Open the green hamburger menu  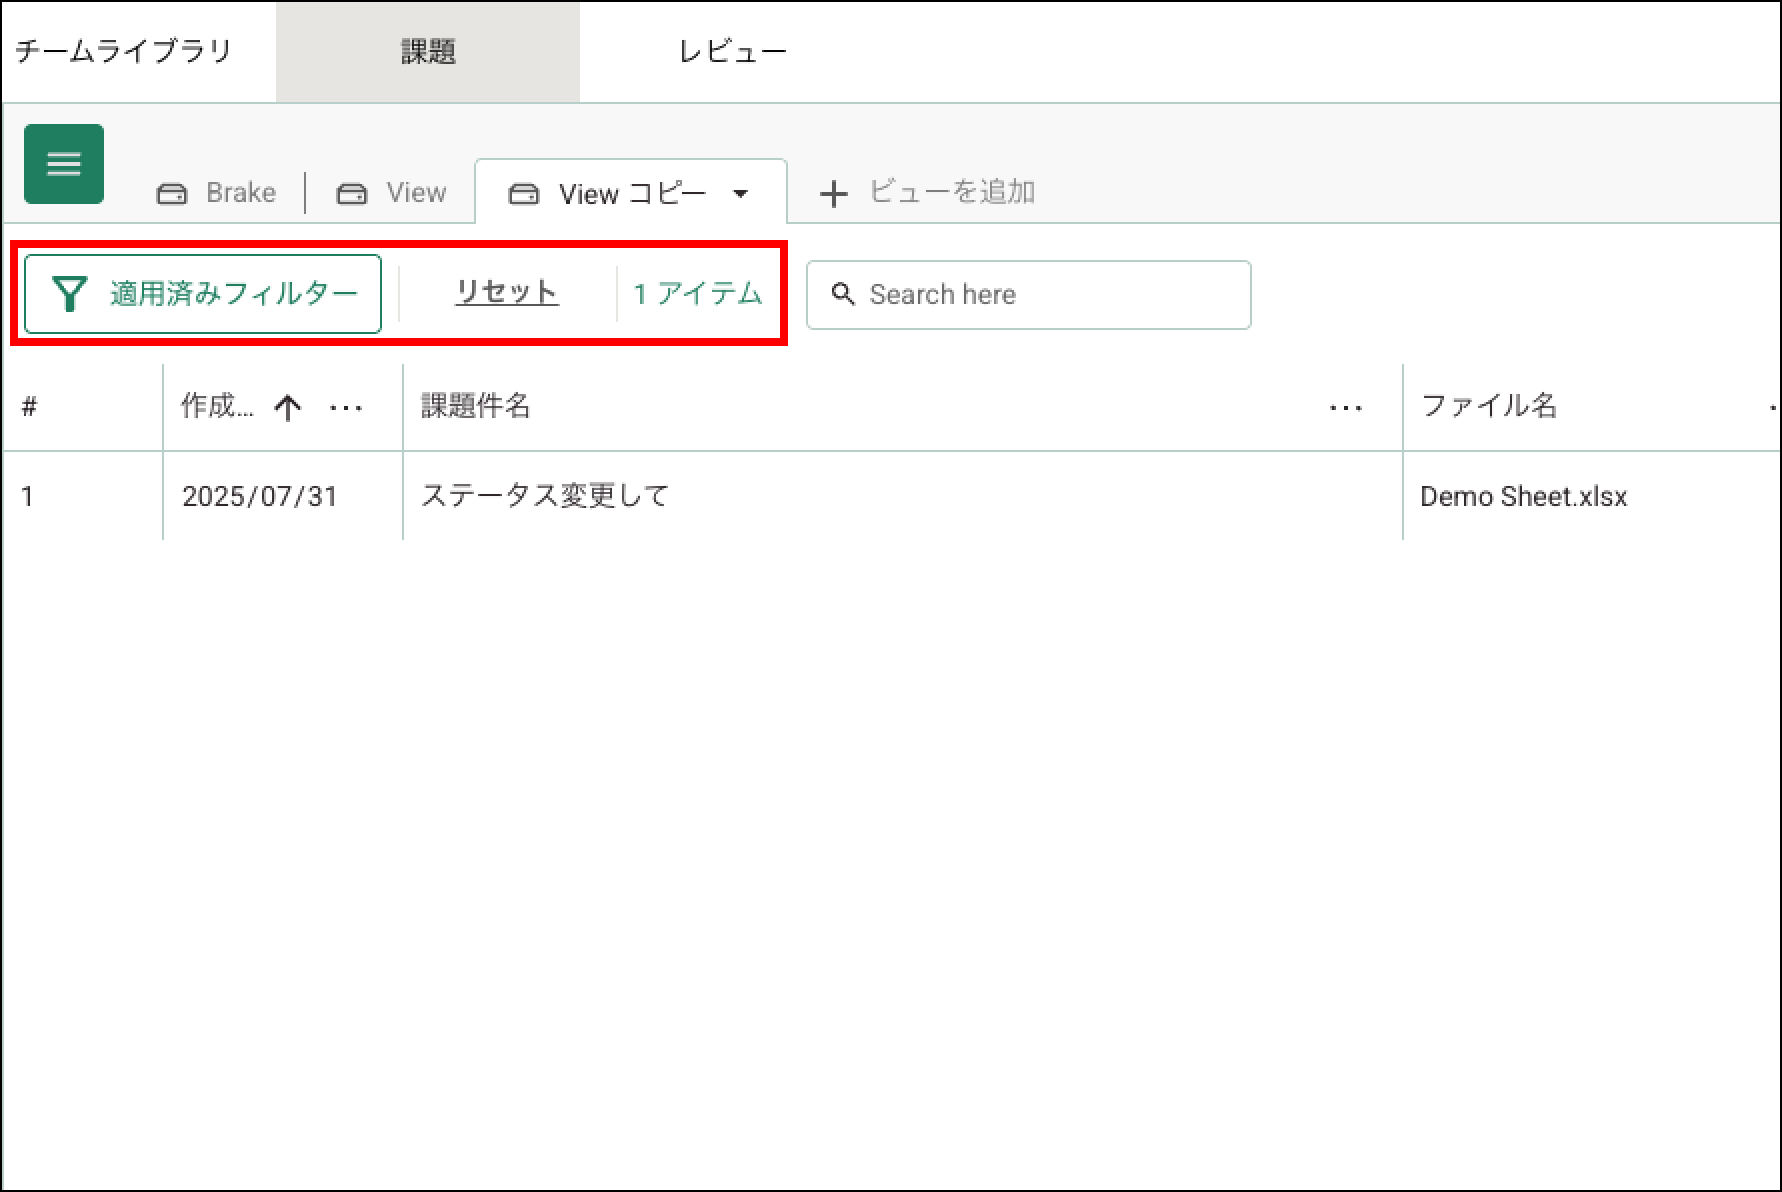[64, 164]
